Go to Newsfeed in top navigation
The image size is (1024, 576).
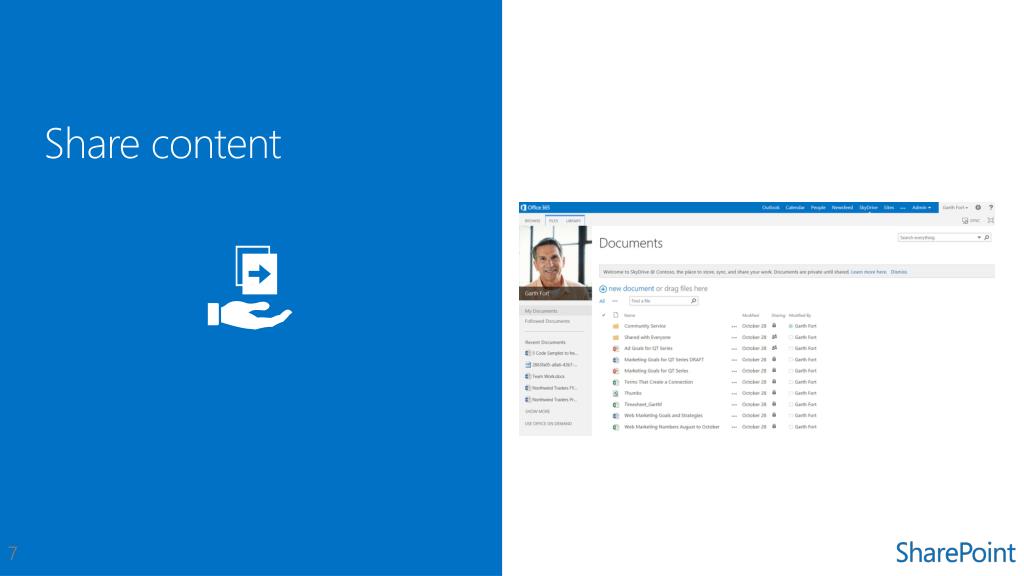[842, 208]
